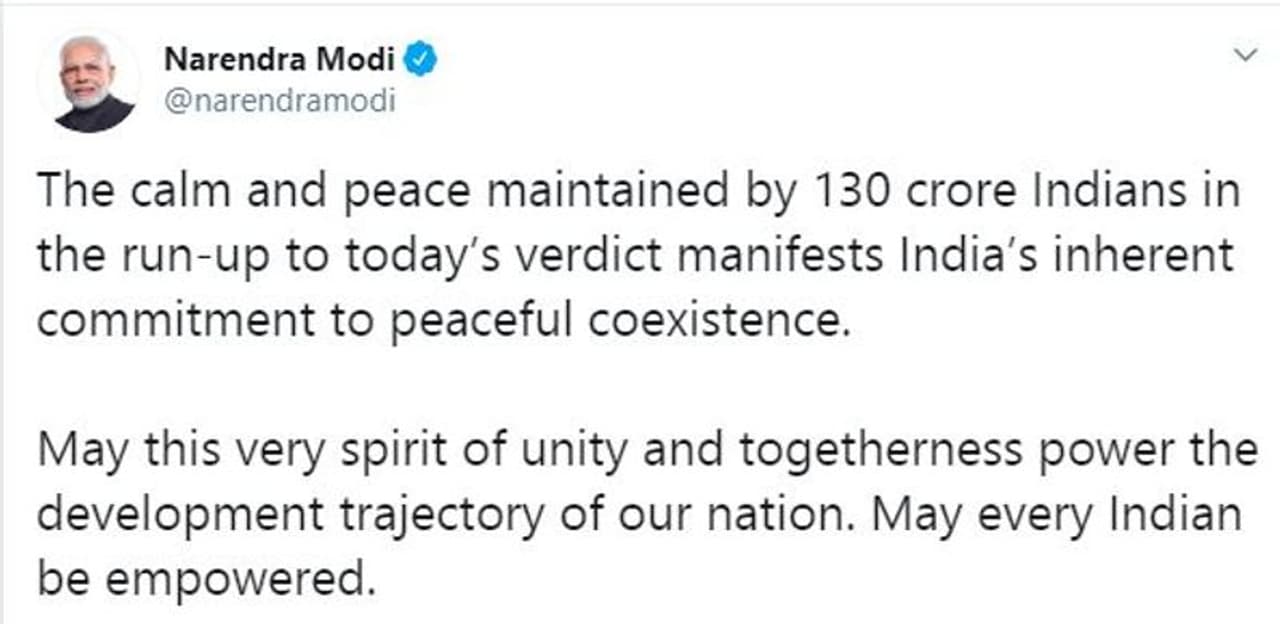Click the line "commitment to peaceful coexistence."
The image size is (1280, 624).
point(444,322)
